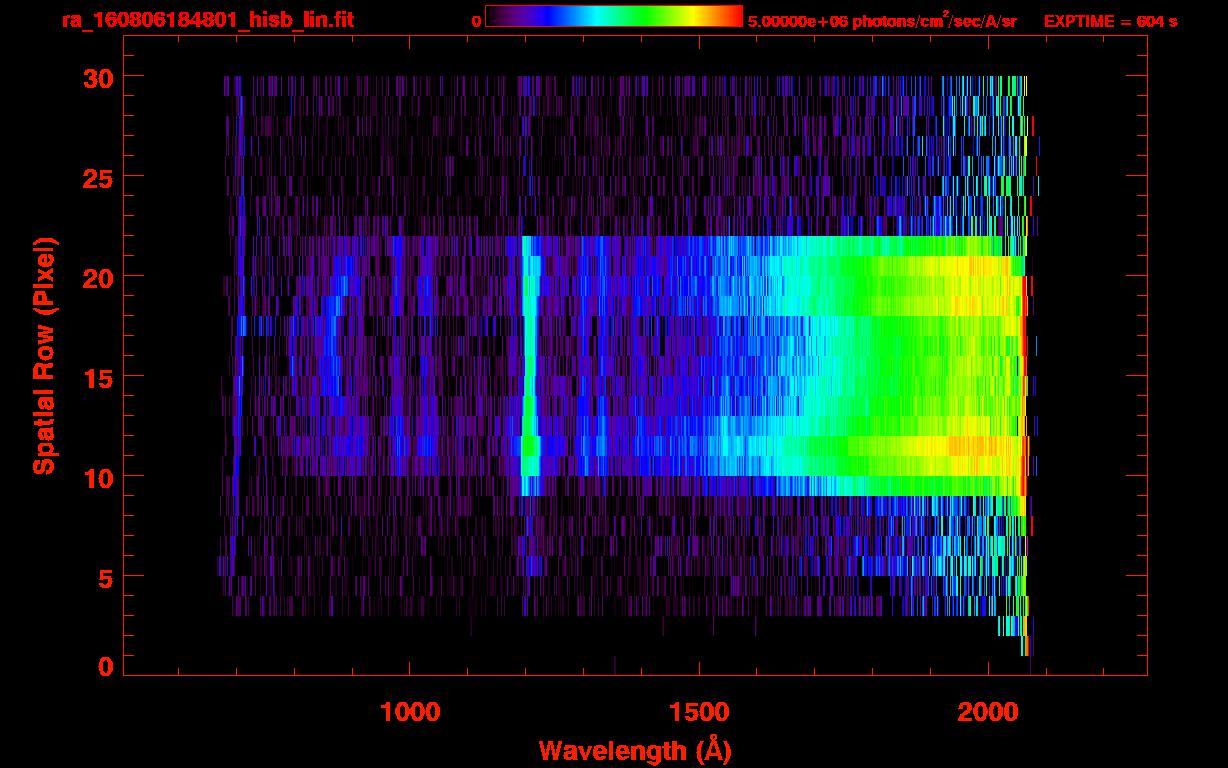Click the 5.00000e+06 photons/cm²/sec/A/sr label

tap(882, 20)
